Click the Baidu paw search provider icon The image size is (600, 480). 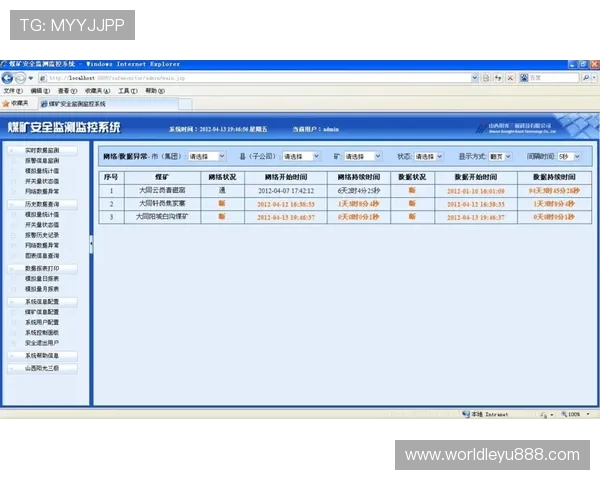[524, 78]
